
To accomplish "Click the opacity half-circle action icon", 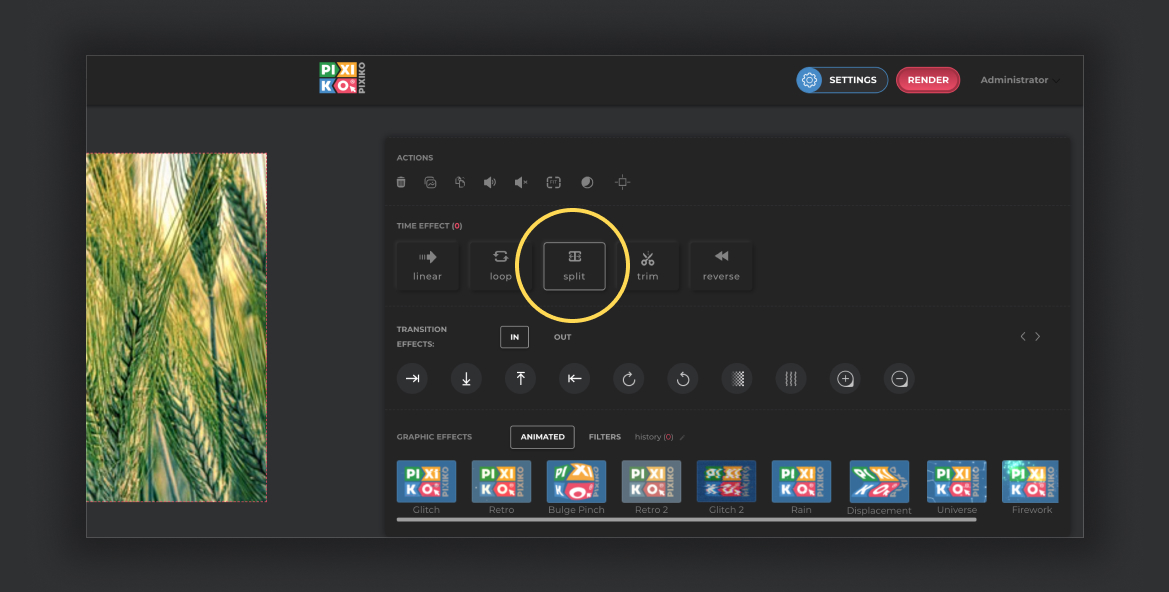I will pos(587,182).
